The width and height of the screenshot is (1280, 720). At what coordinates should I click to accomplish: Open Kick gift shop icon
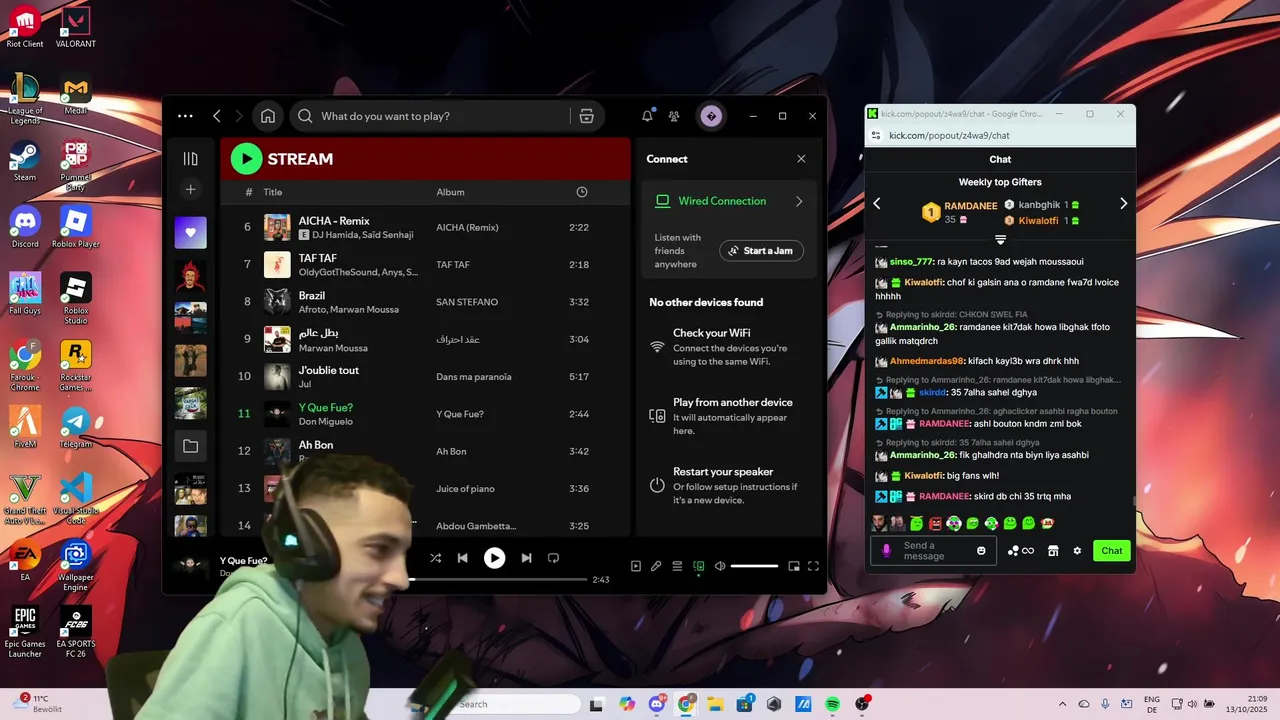[1053, 551]
